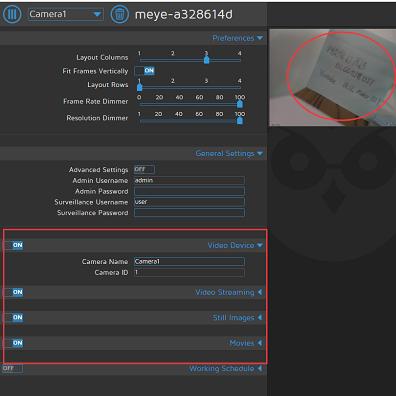Click the Layout Columns label
Screen dimensions: 396x396
(102, 57)
